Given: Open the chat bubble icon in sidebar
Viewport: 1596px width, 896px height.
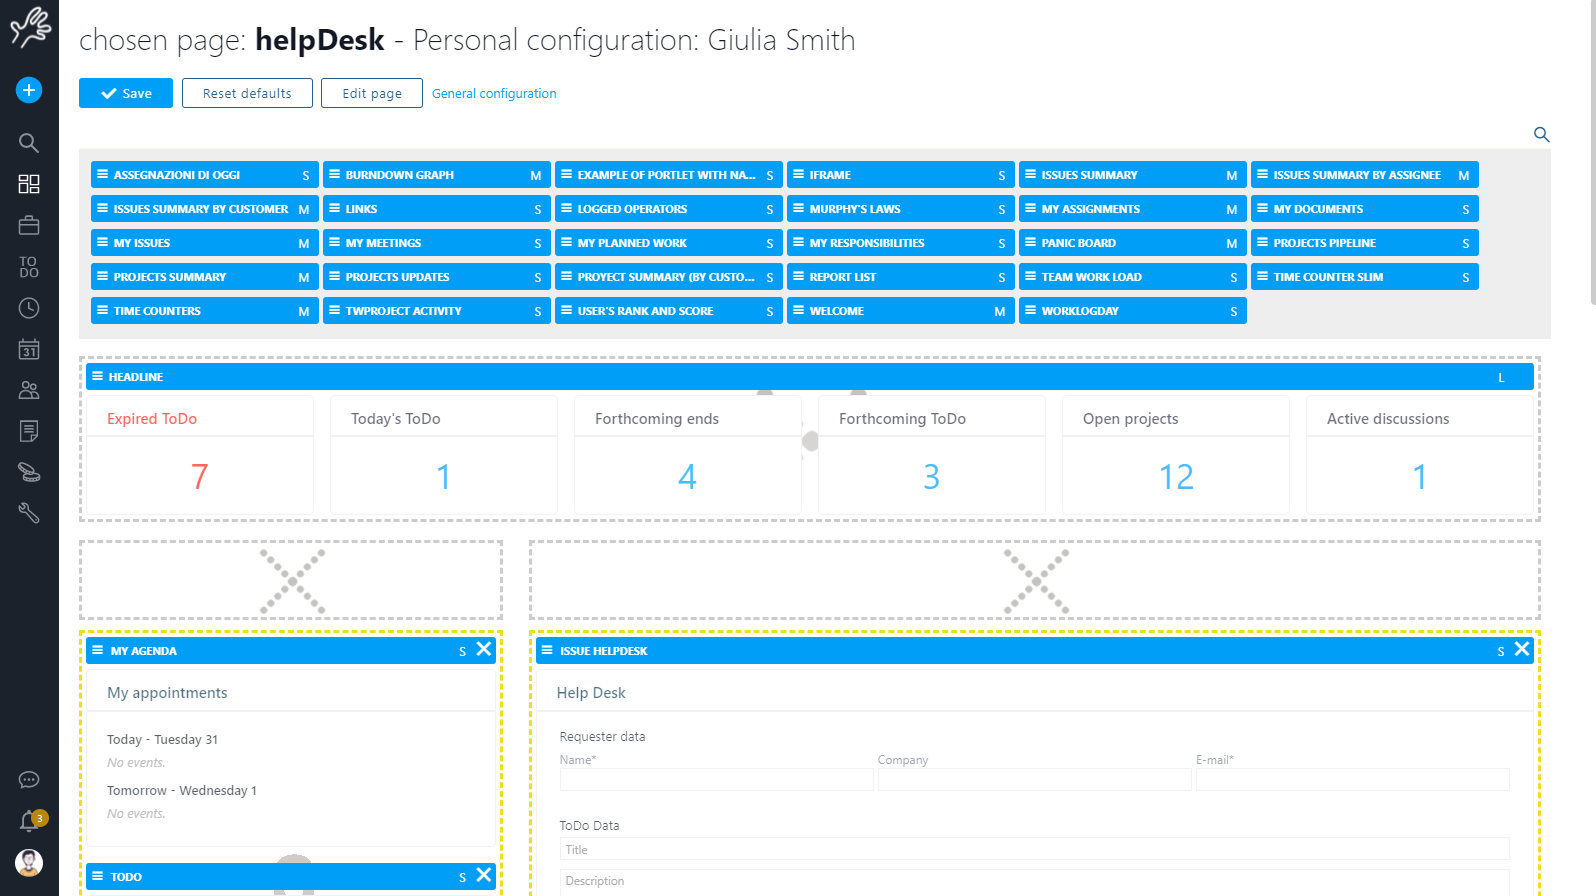Looking at the screenshot, I should [29, 780].
